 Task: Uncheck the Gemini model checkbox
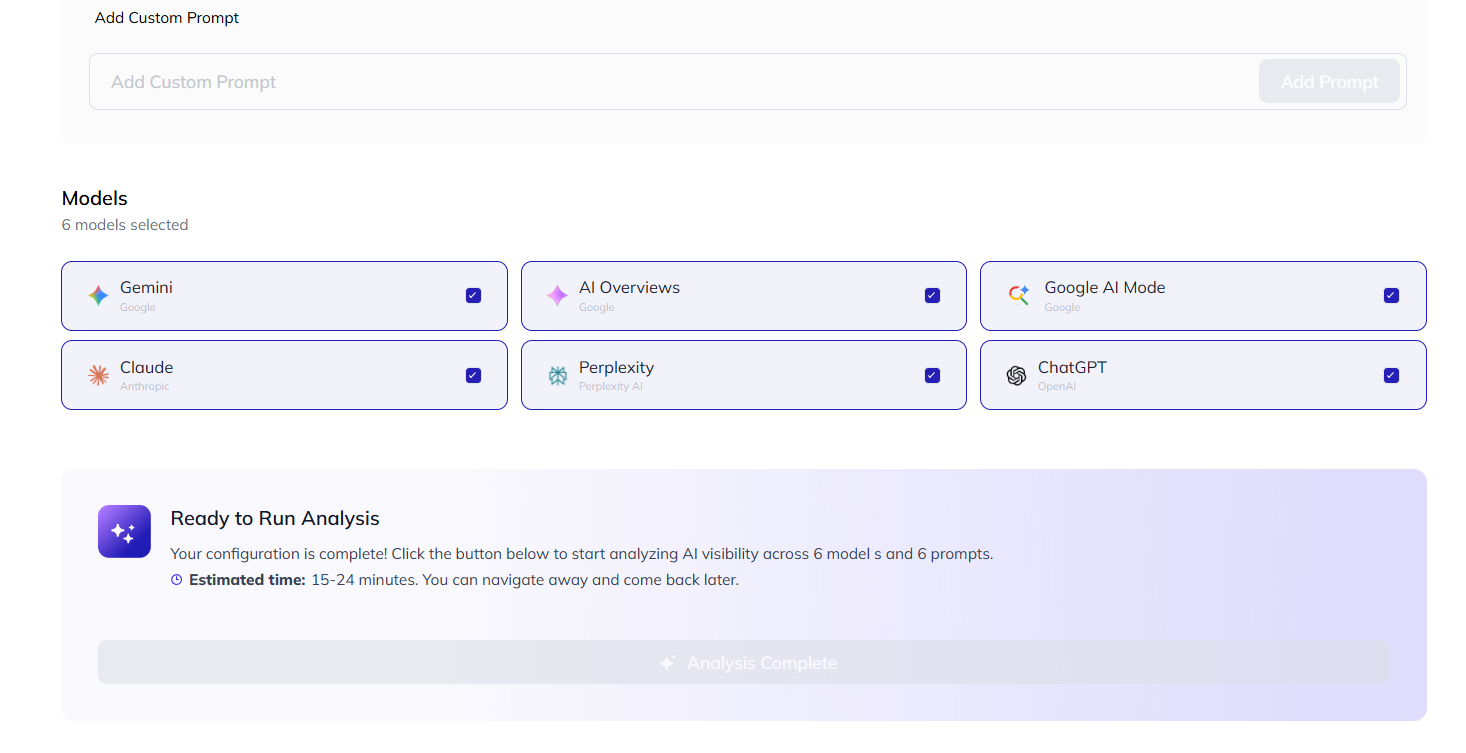tap(473, 295)
